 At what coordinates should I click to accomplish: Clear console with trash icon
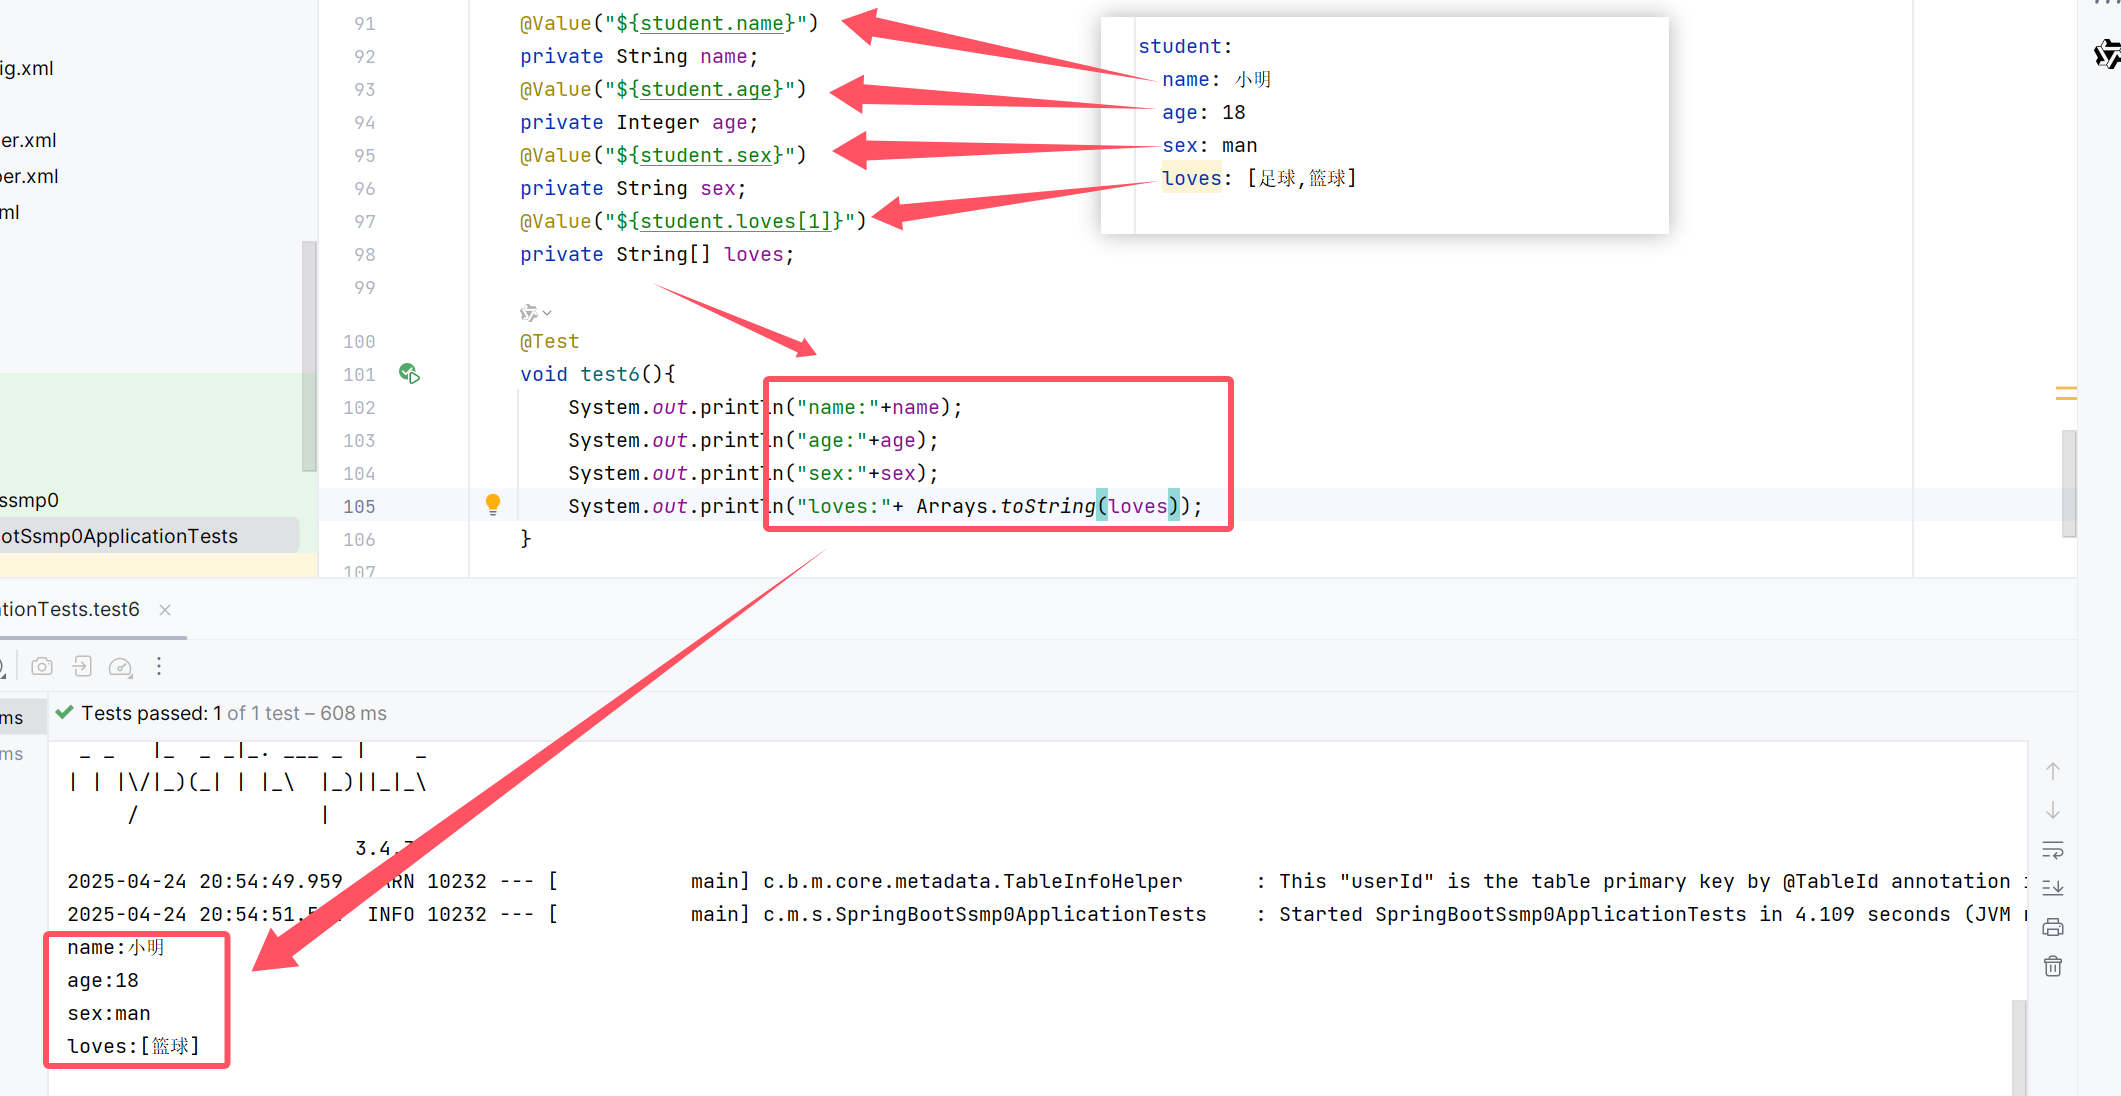[2053, 966]
